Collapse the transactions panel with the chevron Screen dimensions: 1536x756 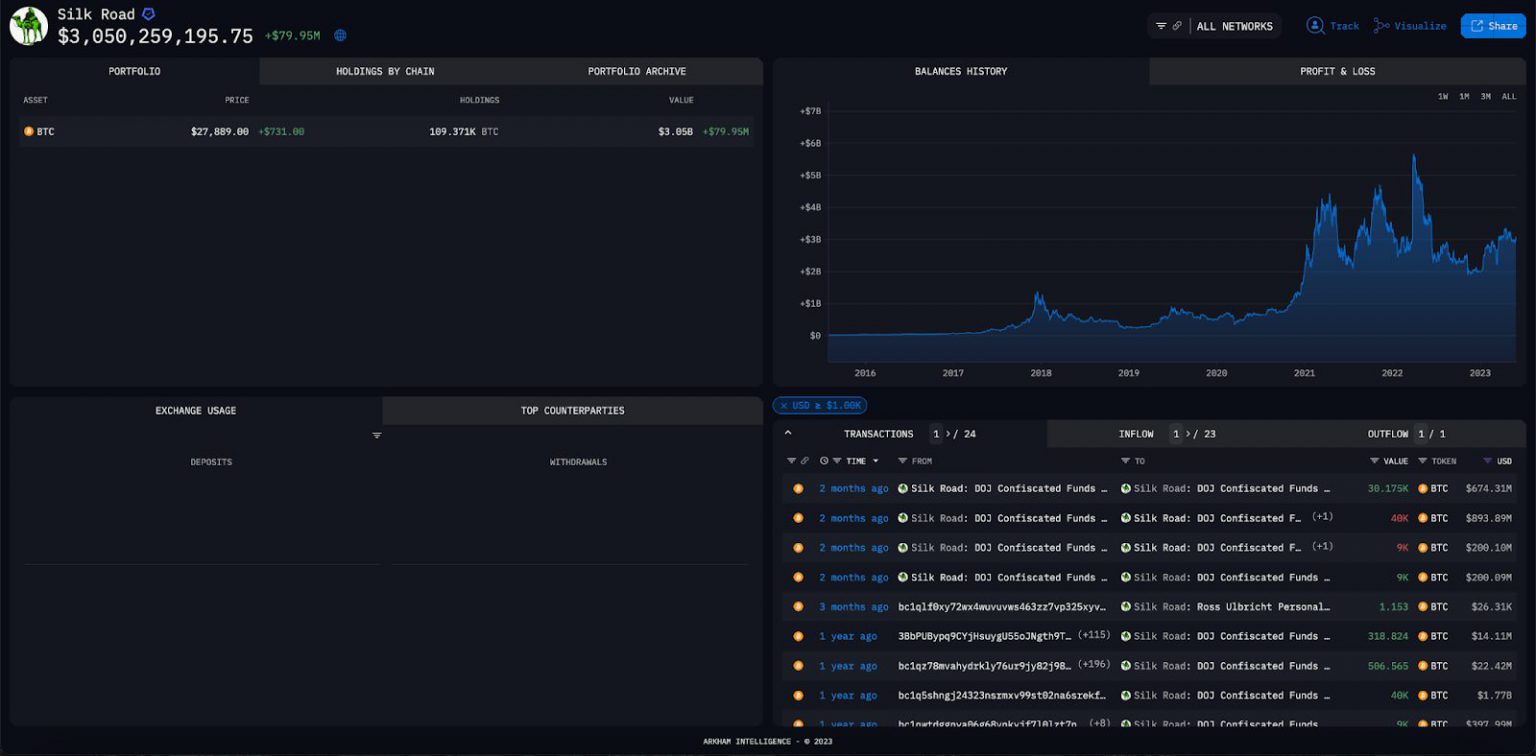coord(788,433)
